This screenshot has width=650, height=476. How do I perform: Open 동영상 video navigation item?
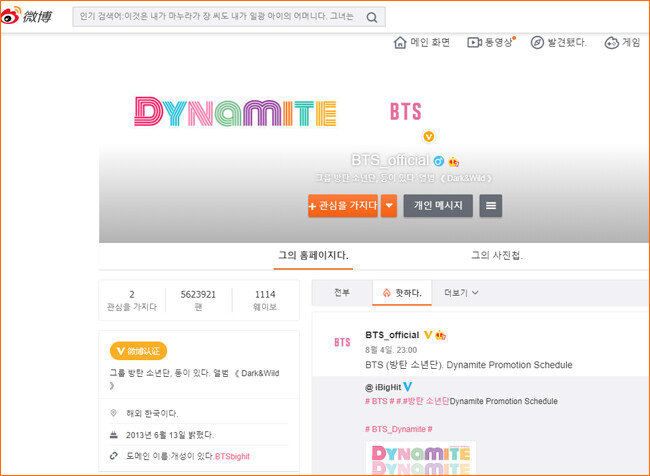492,42
